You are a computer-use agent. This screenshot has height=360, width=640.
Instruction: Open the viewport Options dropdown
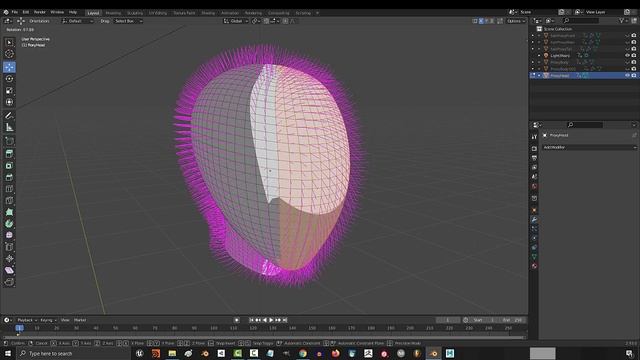[x=516, y=21]
